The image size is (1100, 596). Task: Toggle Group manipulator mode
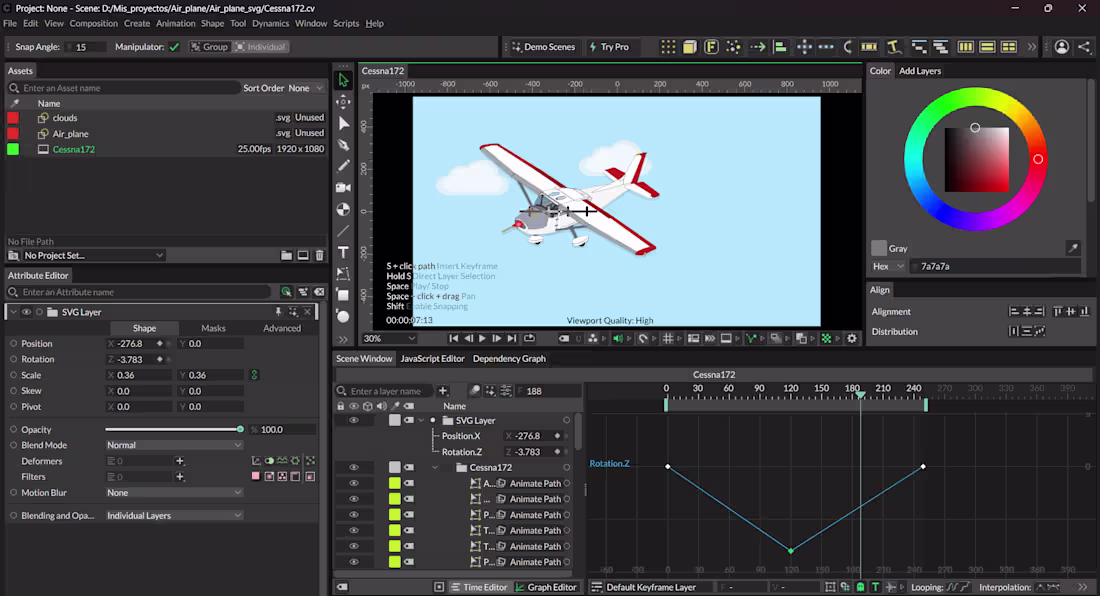(209, 47)
